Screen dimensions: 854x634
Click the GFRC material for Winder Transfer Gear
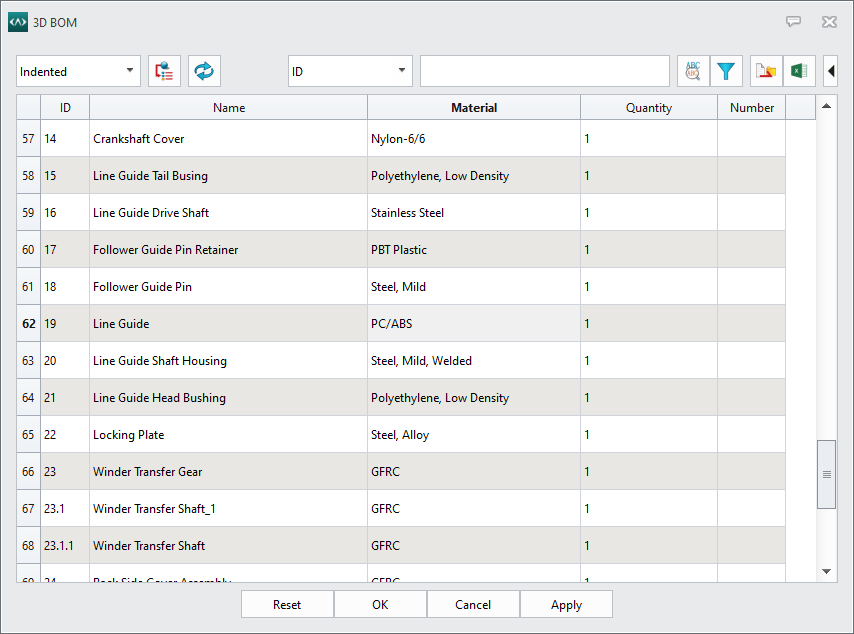[x=474, y=472]
